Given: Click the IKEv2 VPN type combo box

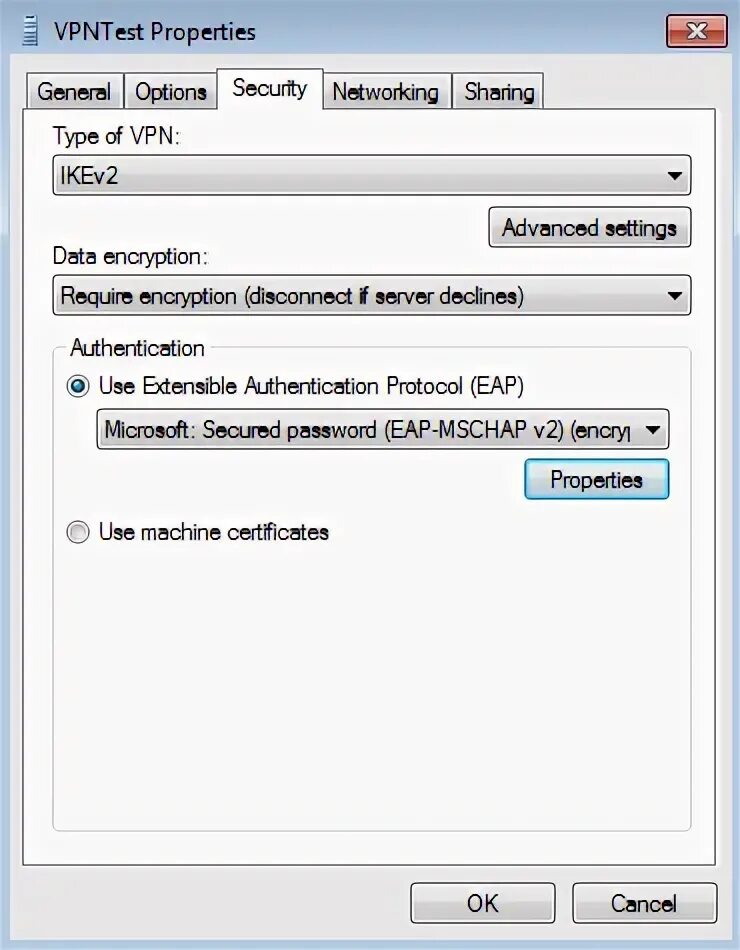Looking at the screenshot, I should click(x=372, y=175).
